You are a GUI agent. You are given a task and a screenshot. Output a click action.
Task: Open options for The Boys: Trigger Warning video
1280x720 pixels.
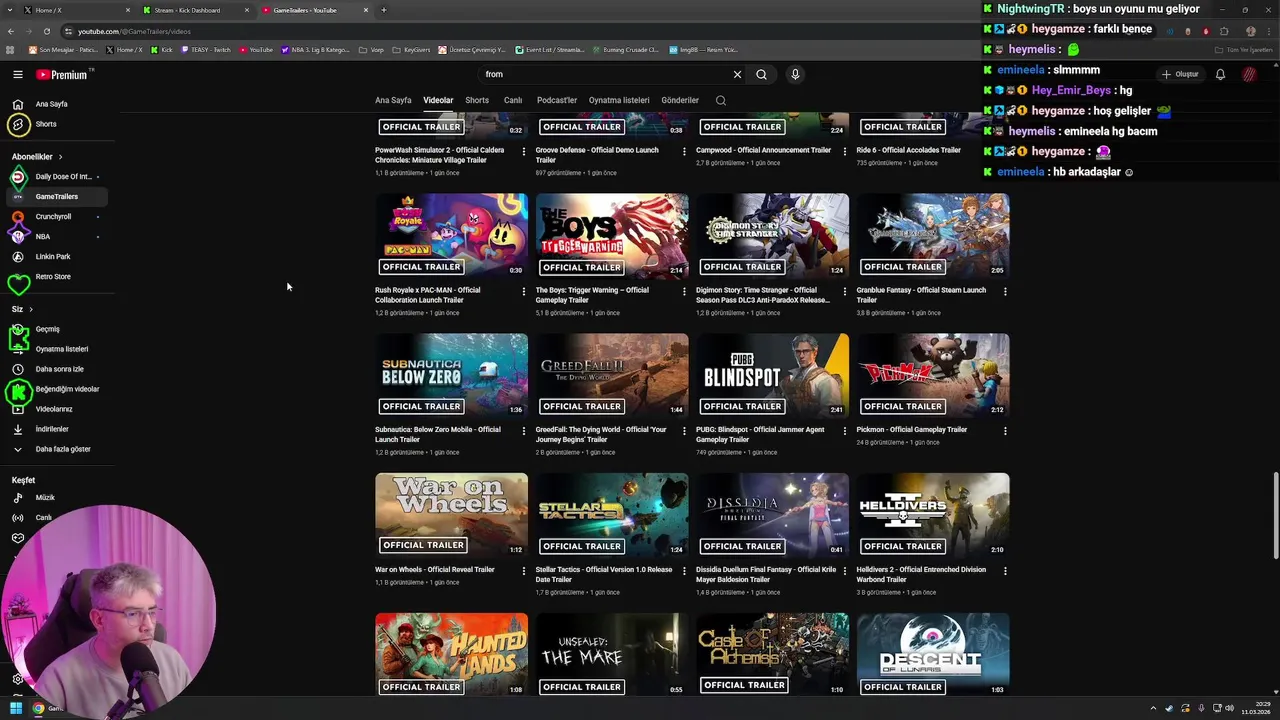[x=684, y=292]
